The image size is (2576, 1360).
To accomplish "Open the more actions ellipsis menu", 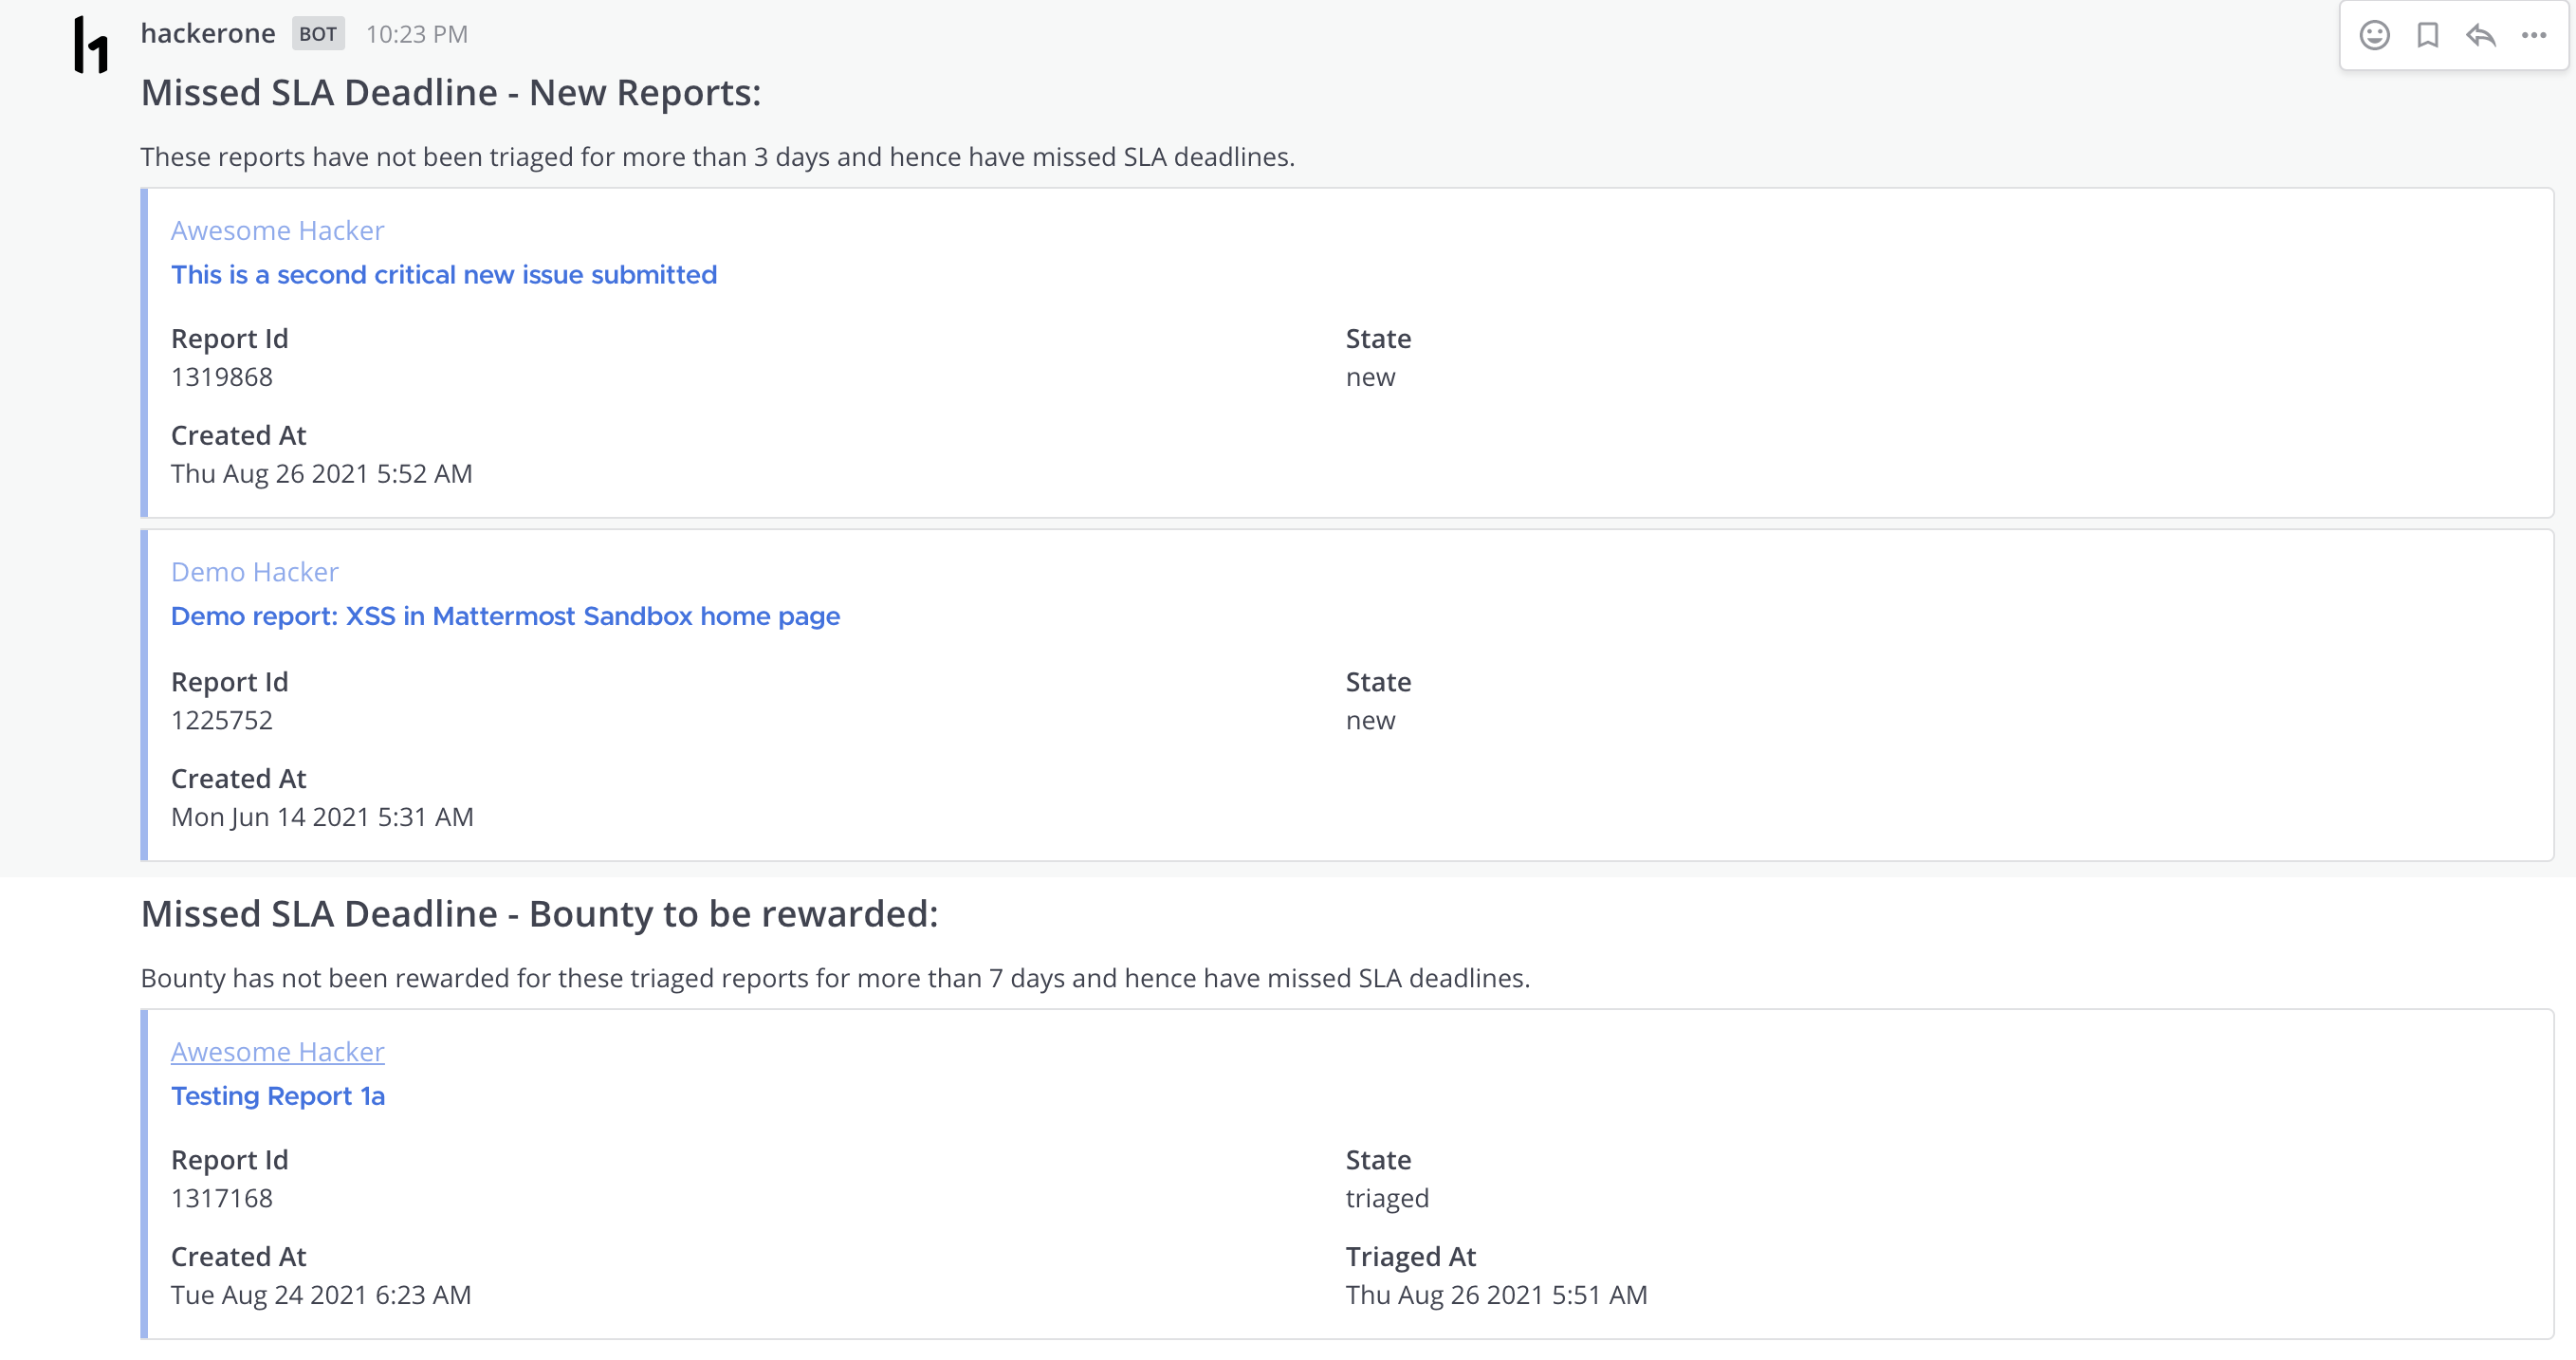I will 2534,35.
